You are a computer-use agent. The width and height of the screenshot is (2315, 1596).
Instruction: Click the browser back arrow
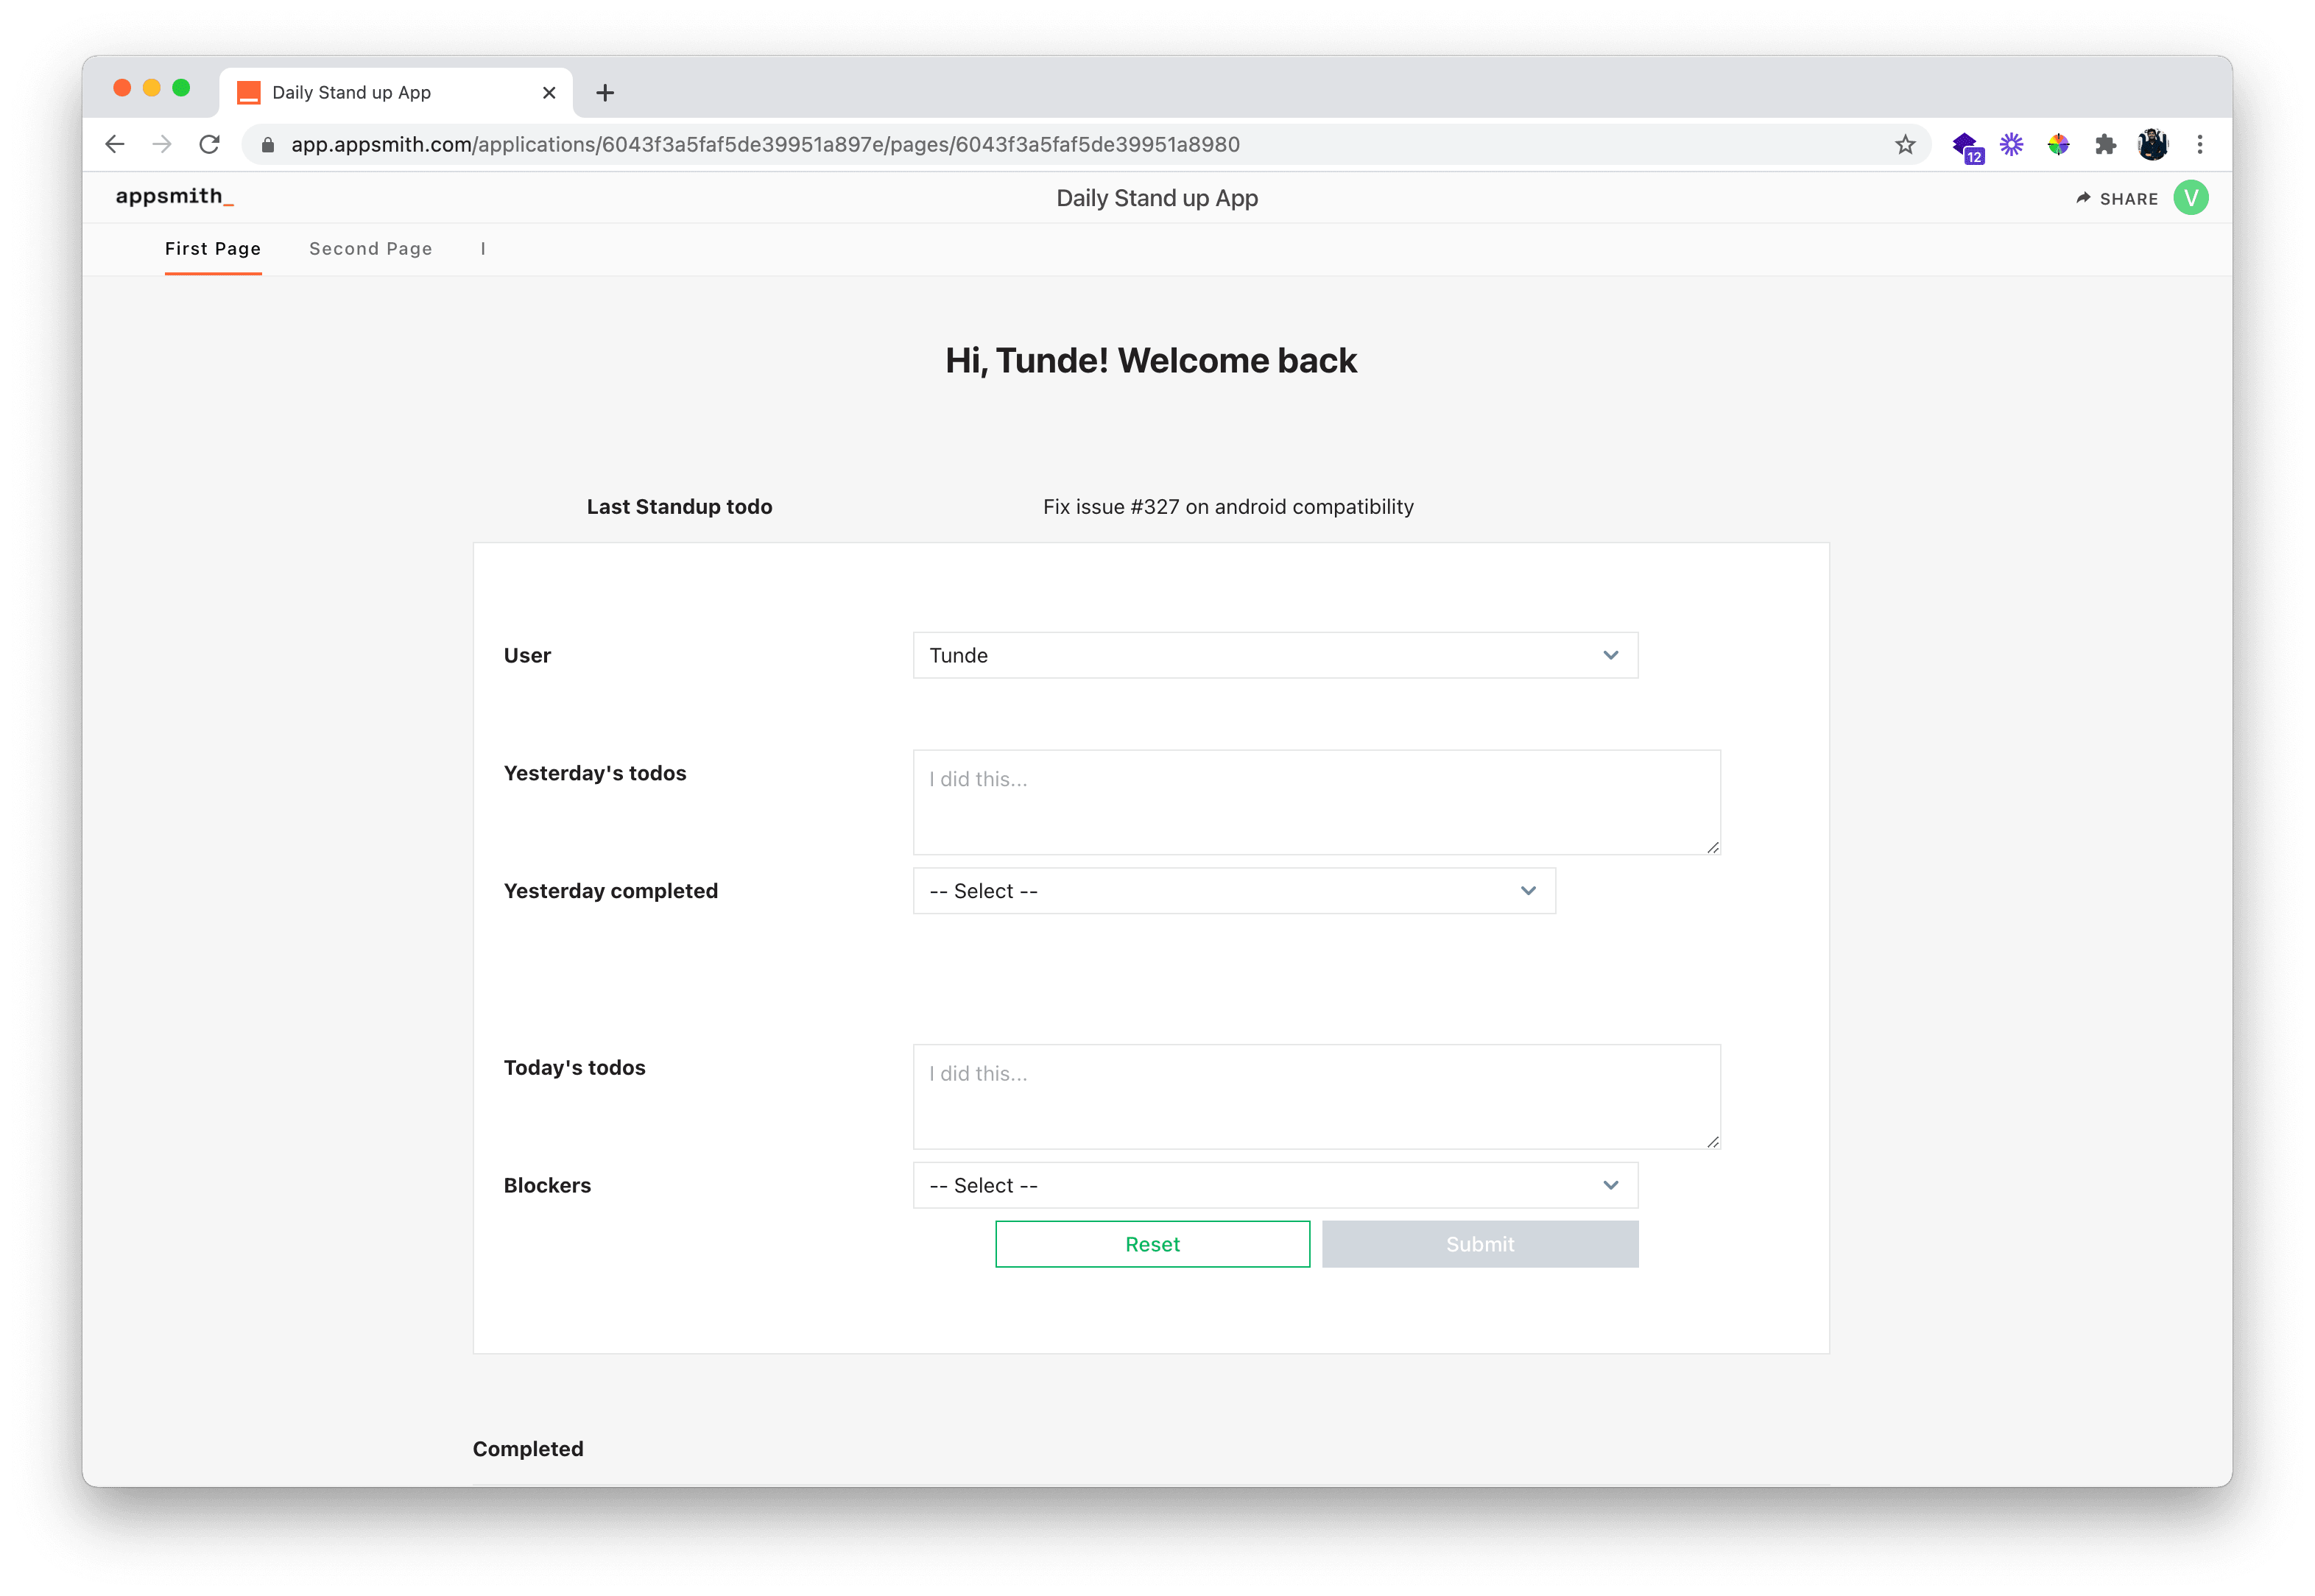115,144
